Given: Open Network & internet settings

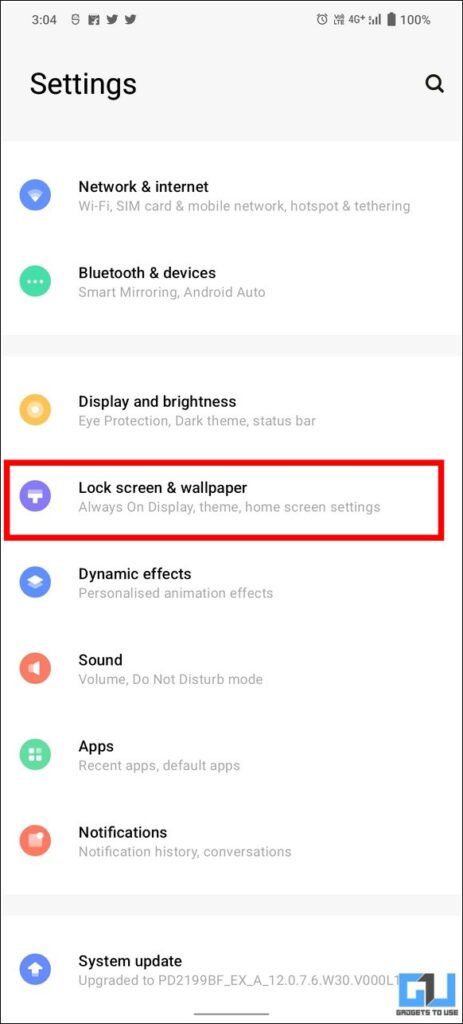Looking at the screenshot, I should point(231,195).
